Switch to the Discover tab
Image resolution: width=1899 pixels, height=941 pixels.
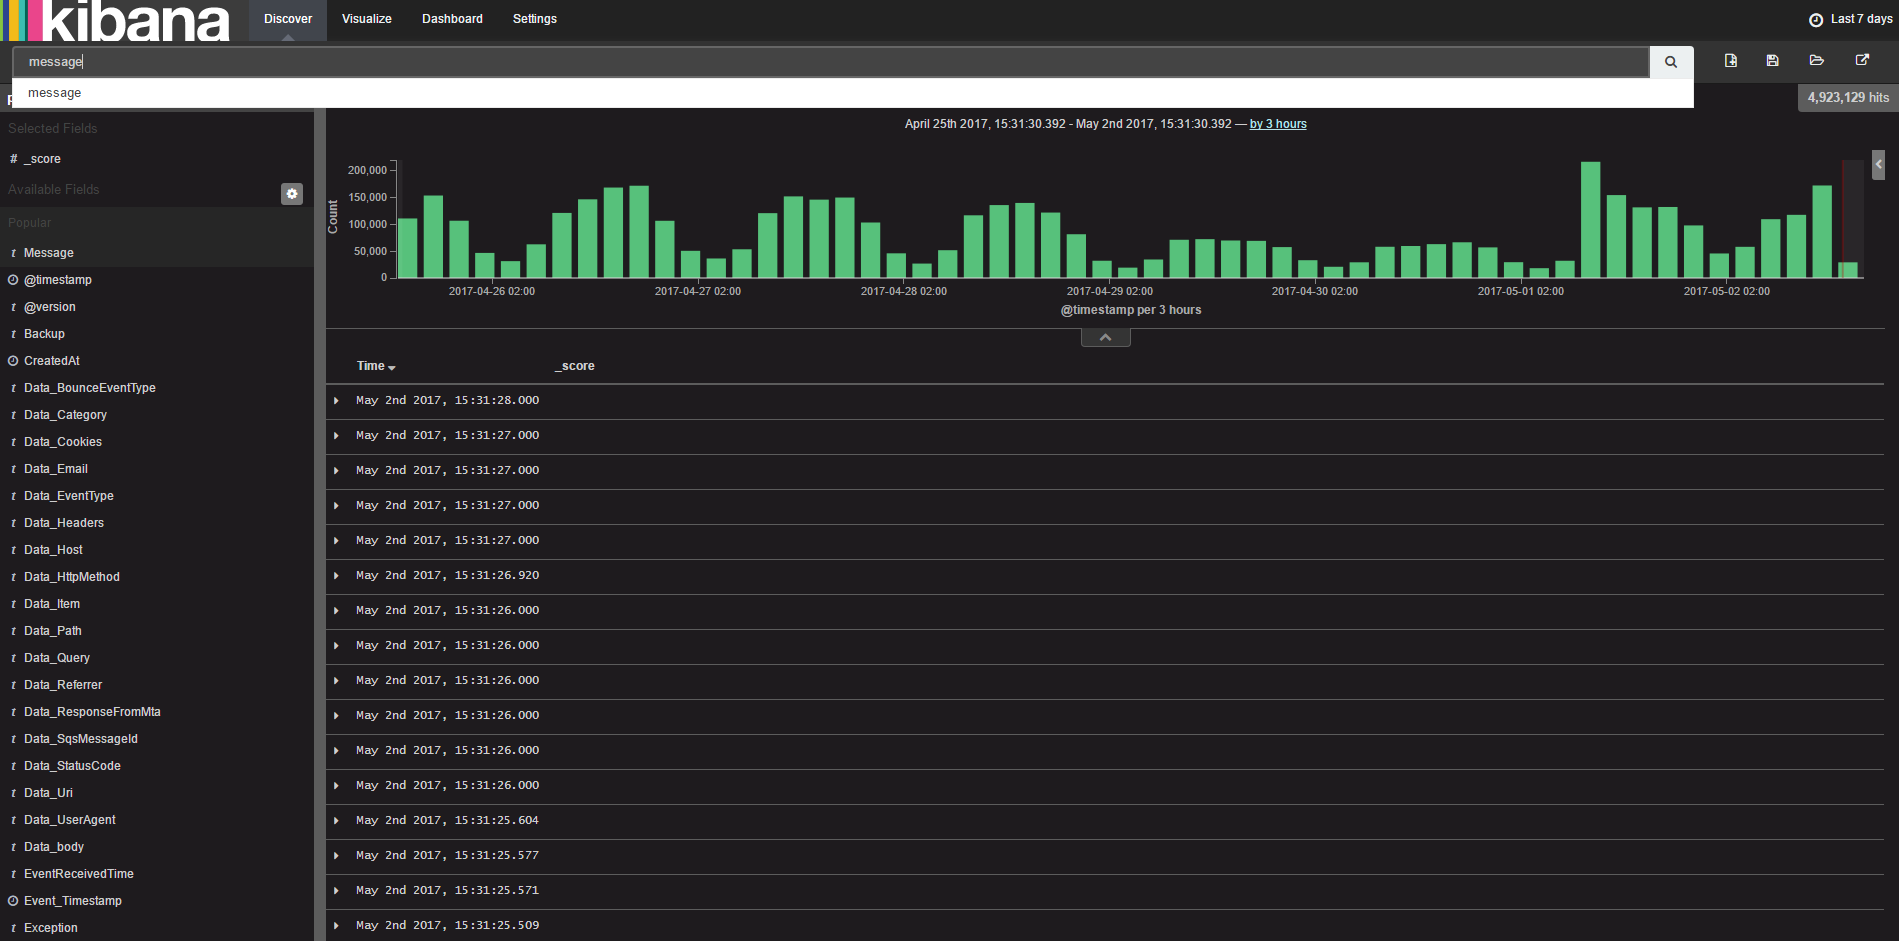(x=288, y=20)
